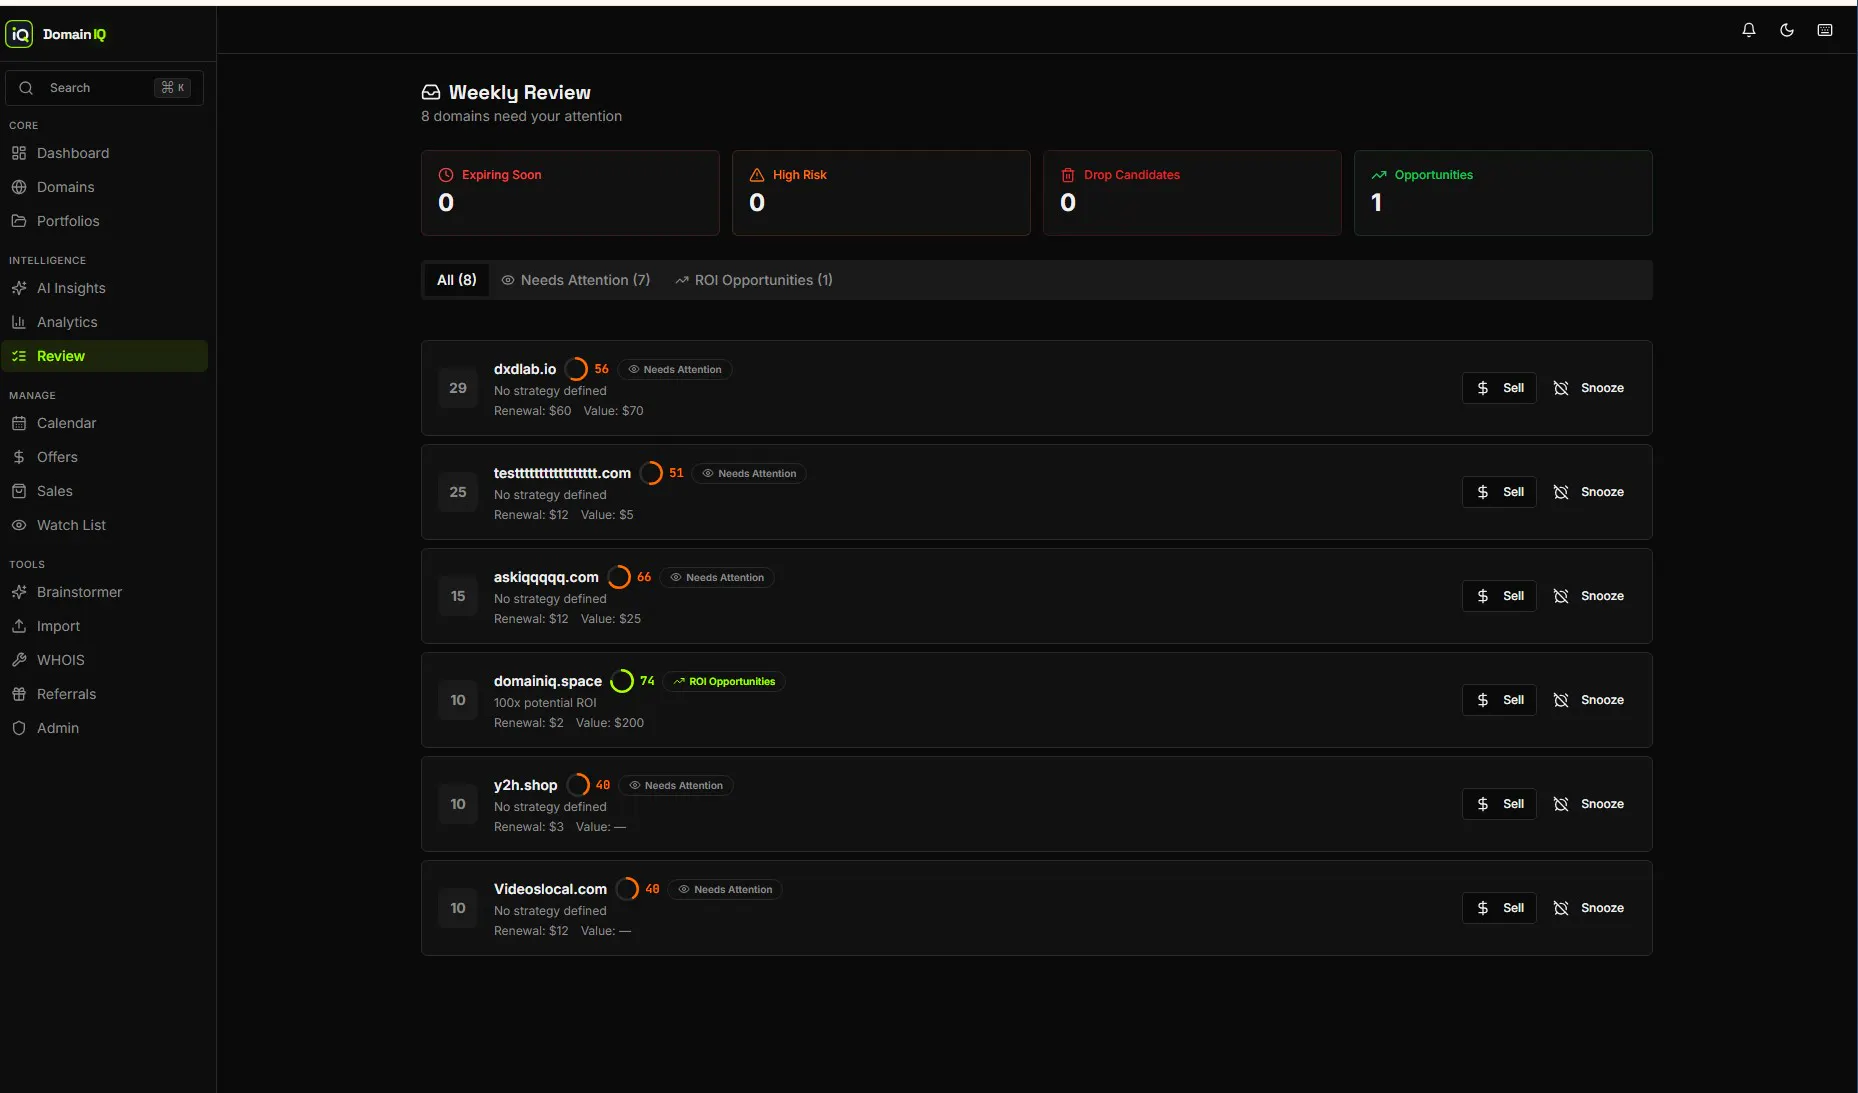Snooze the y2h.shop domain
Viewport: 1858px width, 1093px height.
pos(1588,804)
